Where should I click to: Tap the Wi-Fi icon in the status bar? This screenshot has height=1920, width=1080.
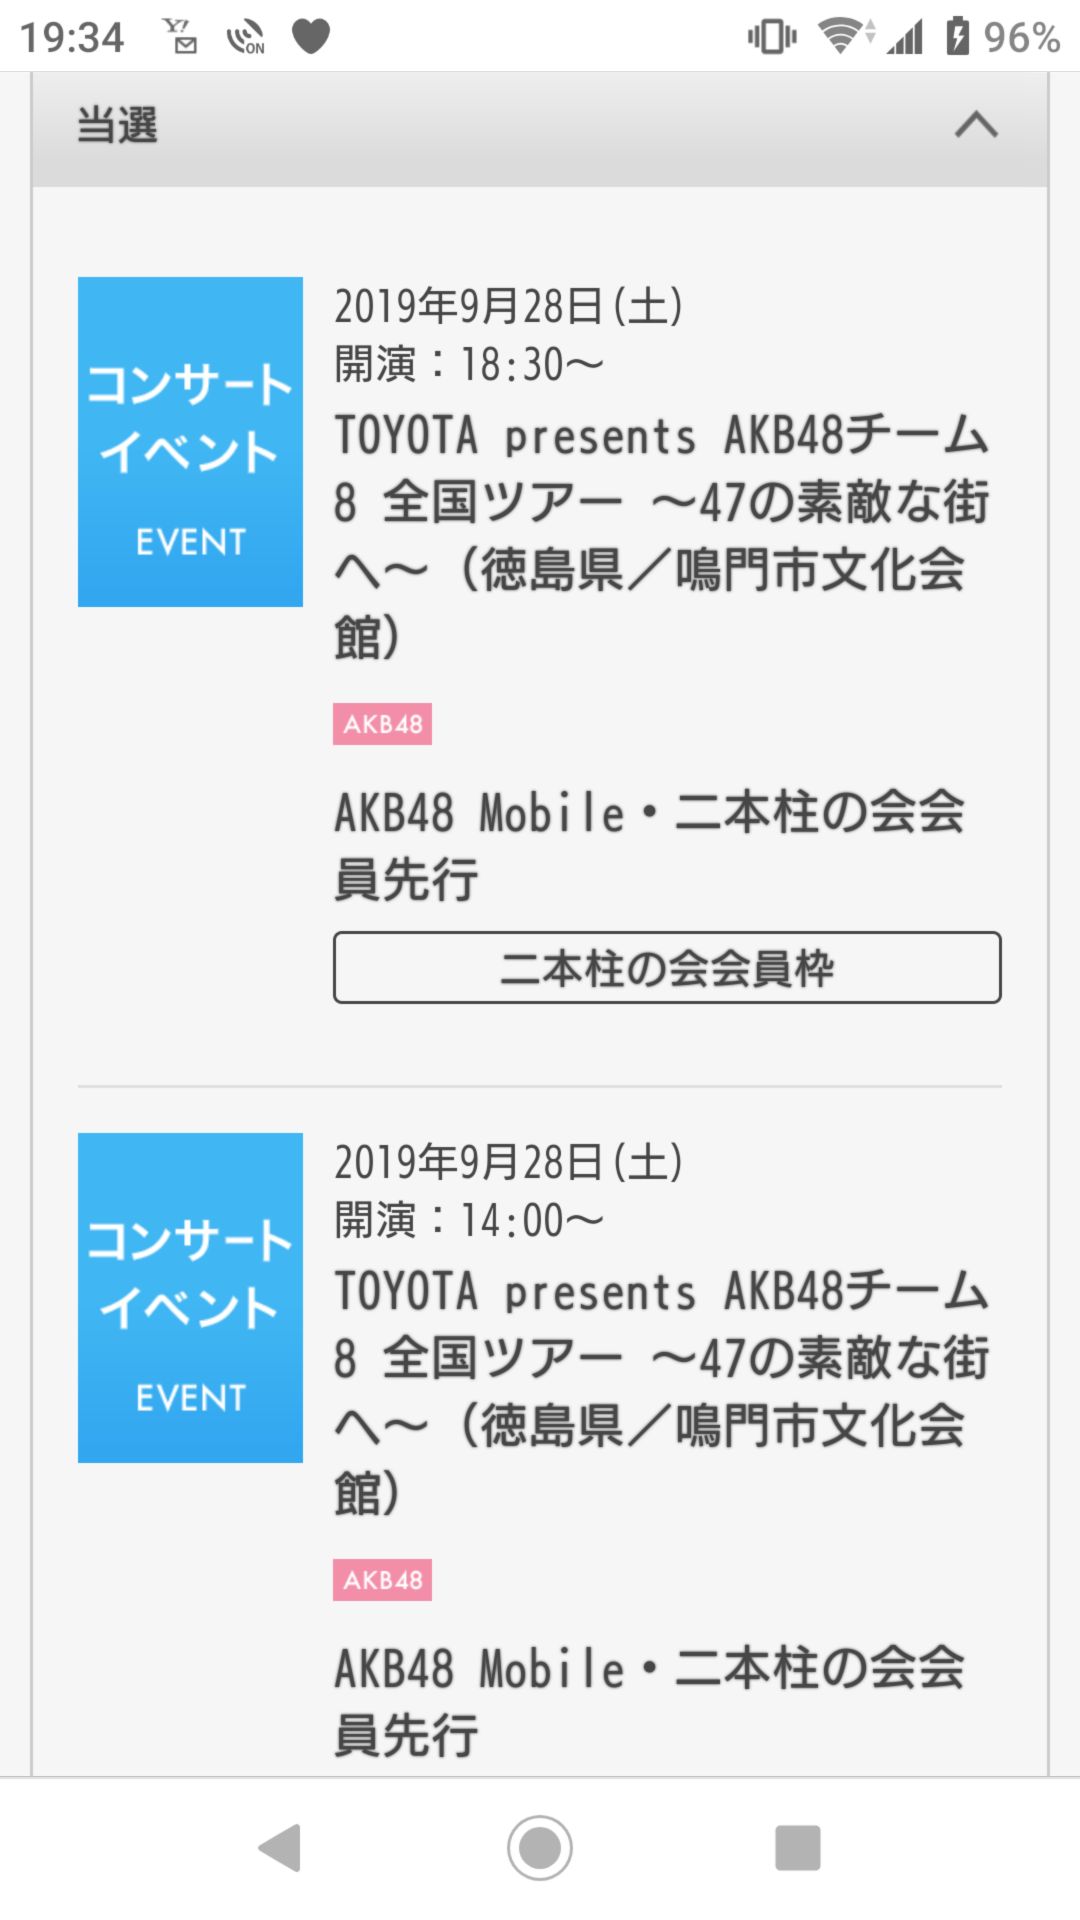point(843,37)
